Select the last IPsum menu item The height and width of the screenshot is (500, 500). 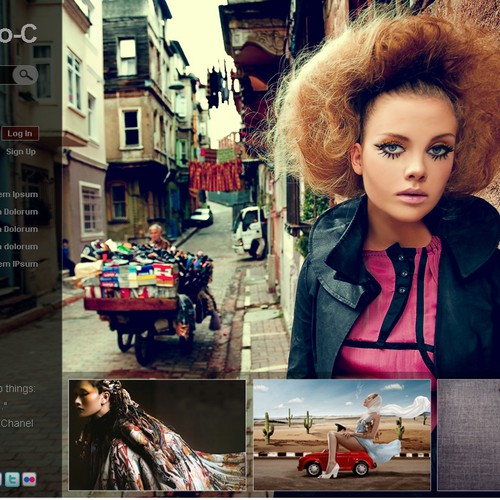(19, 264)
